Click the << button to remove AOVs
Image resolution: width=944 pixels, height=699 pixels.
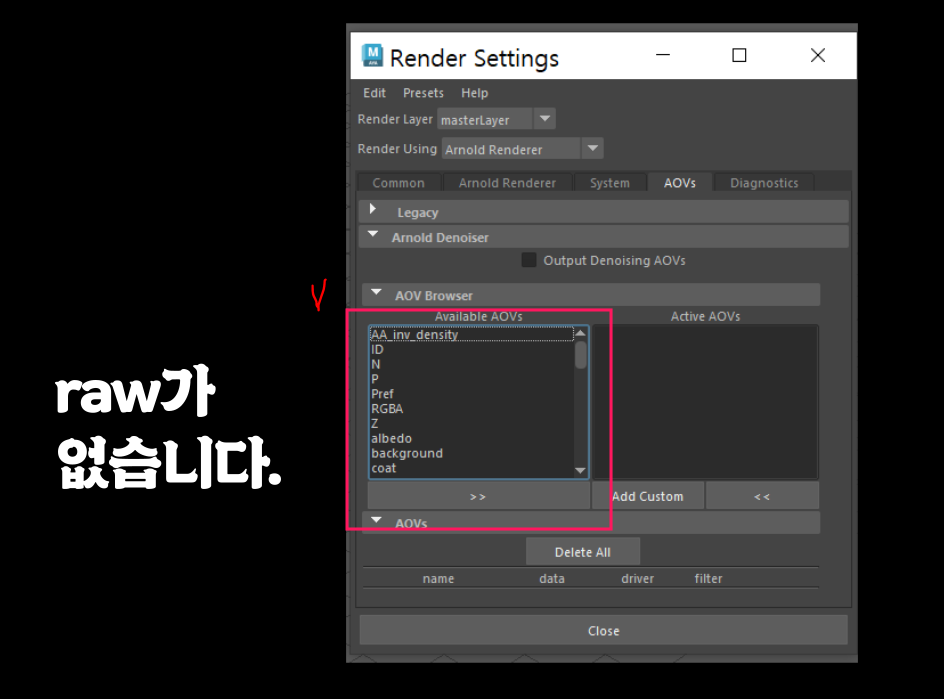pos(762,497)
